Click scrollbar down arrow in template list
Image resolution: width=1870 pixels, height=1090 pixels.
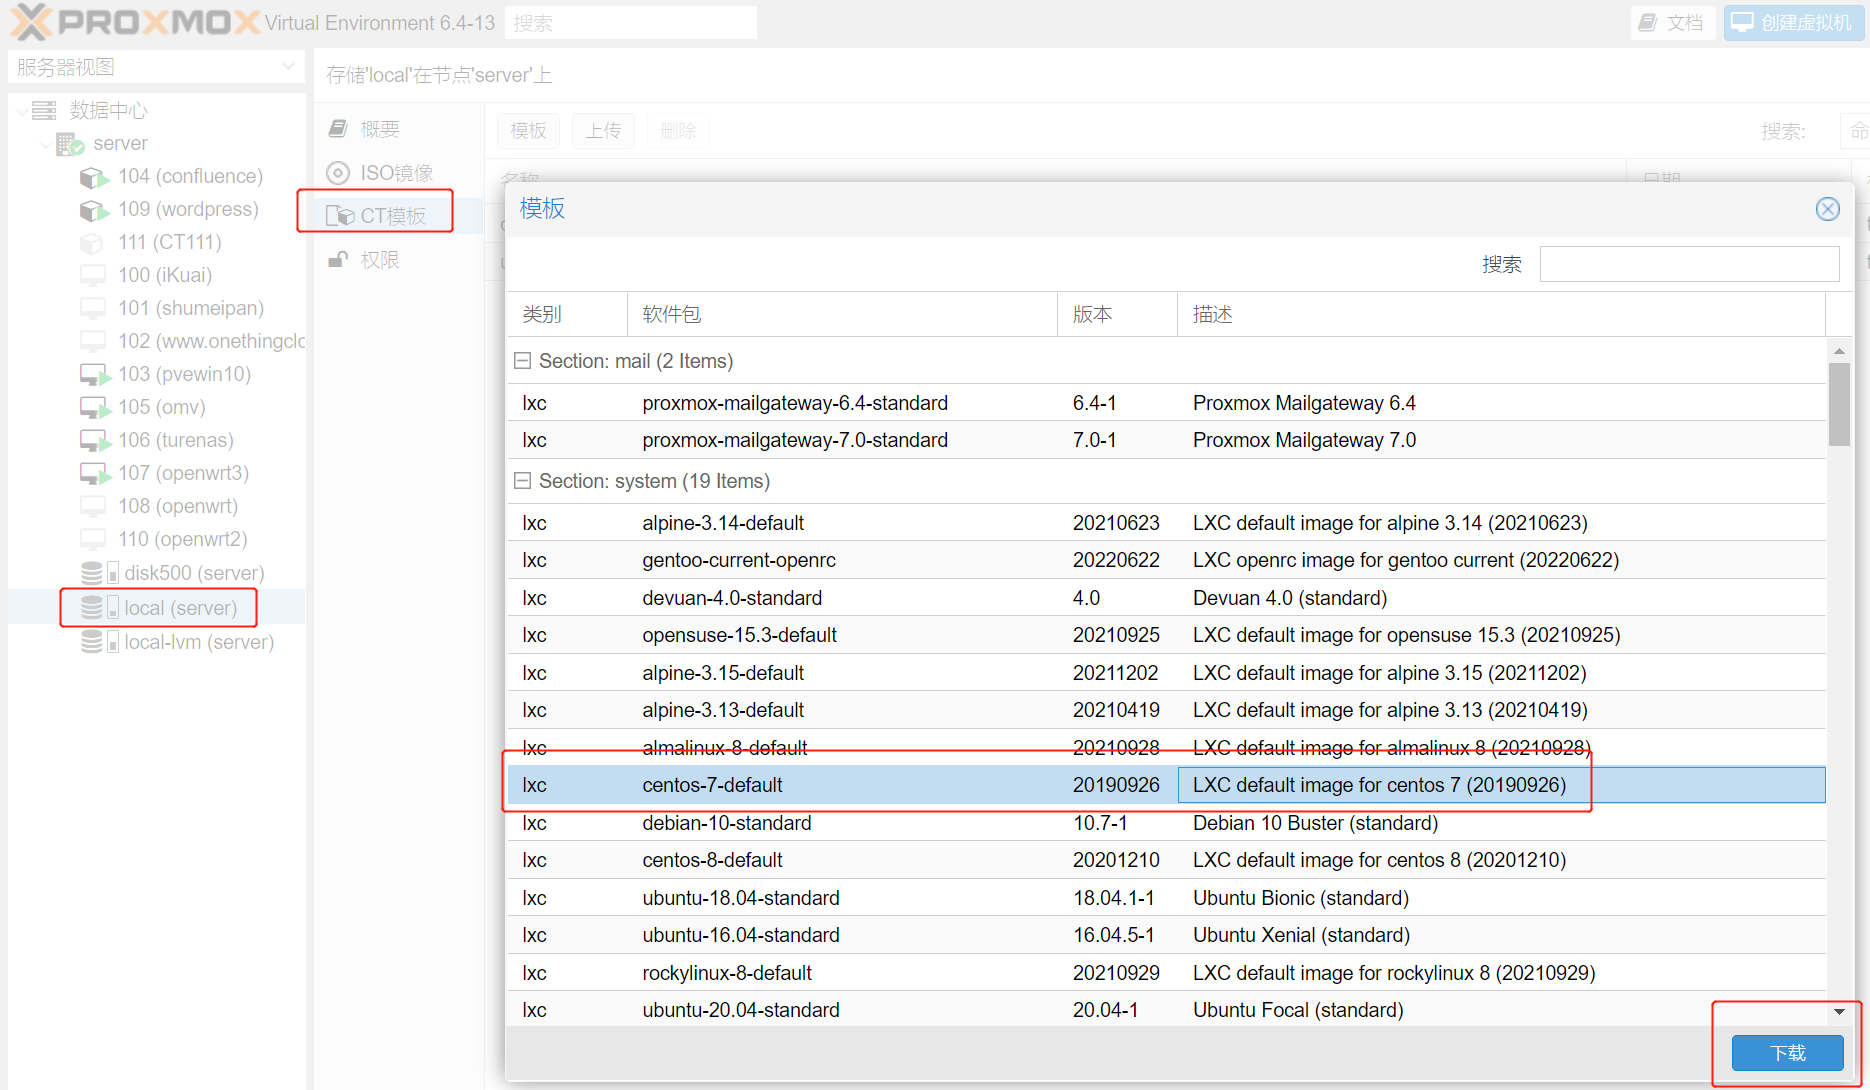[1839, 1012]
